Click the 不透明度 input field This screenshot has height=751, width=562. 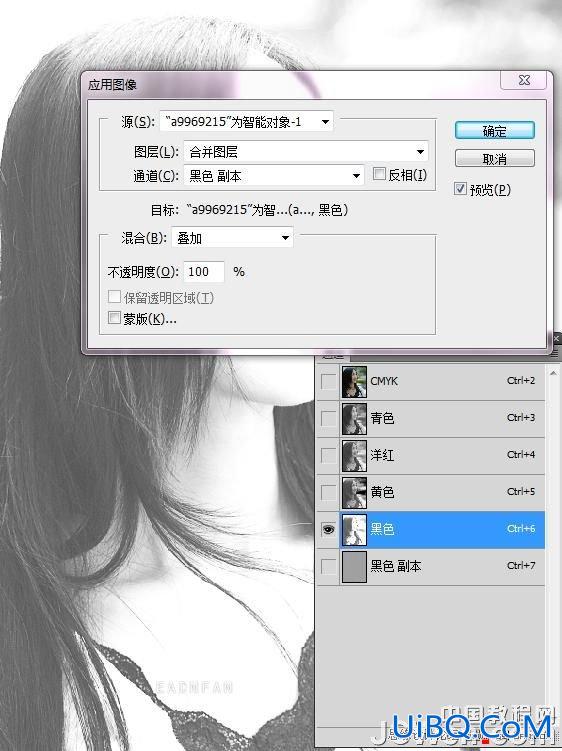point(204,272)
